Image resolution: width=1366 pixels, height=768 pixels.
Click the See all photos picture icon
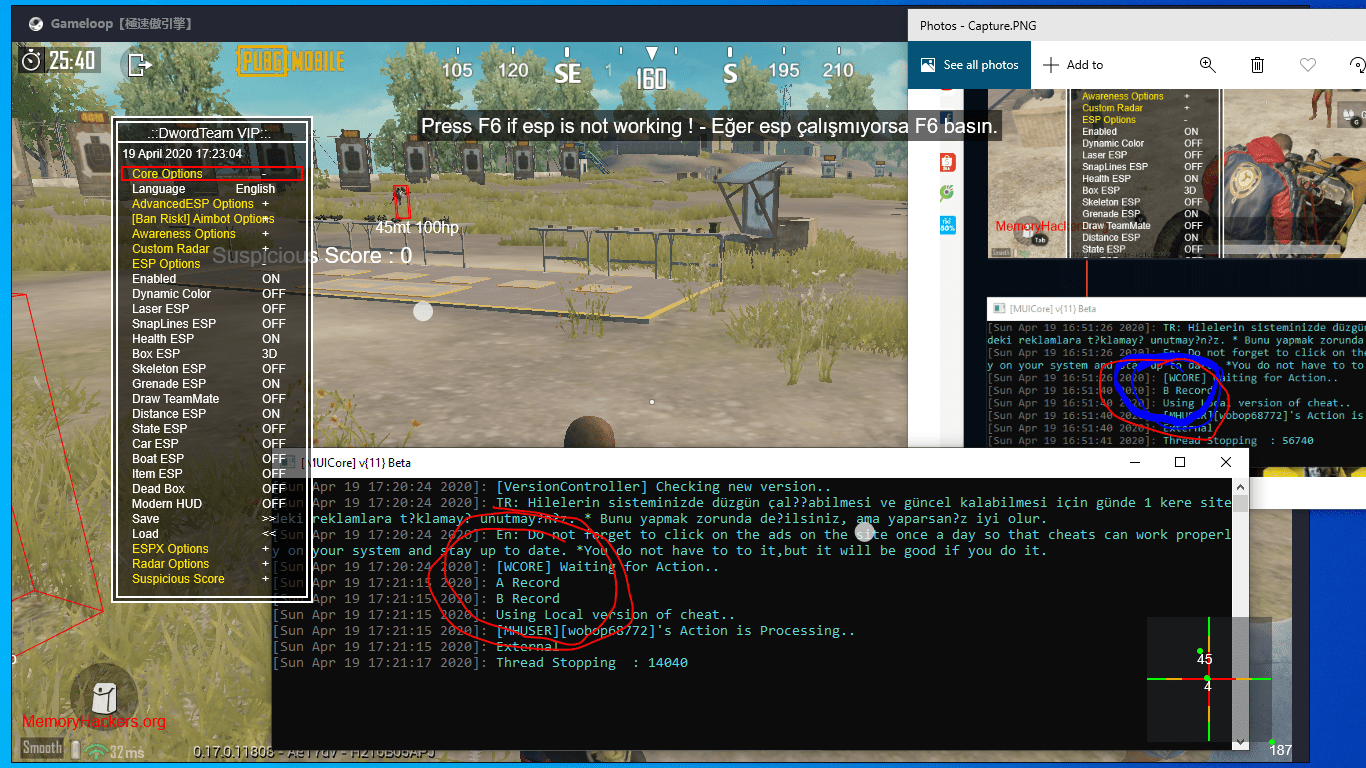927,65
